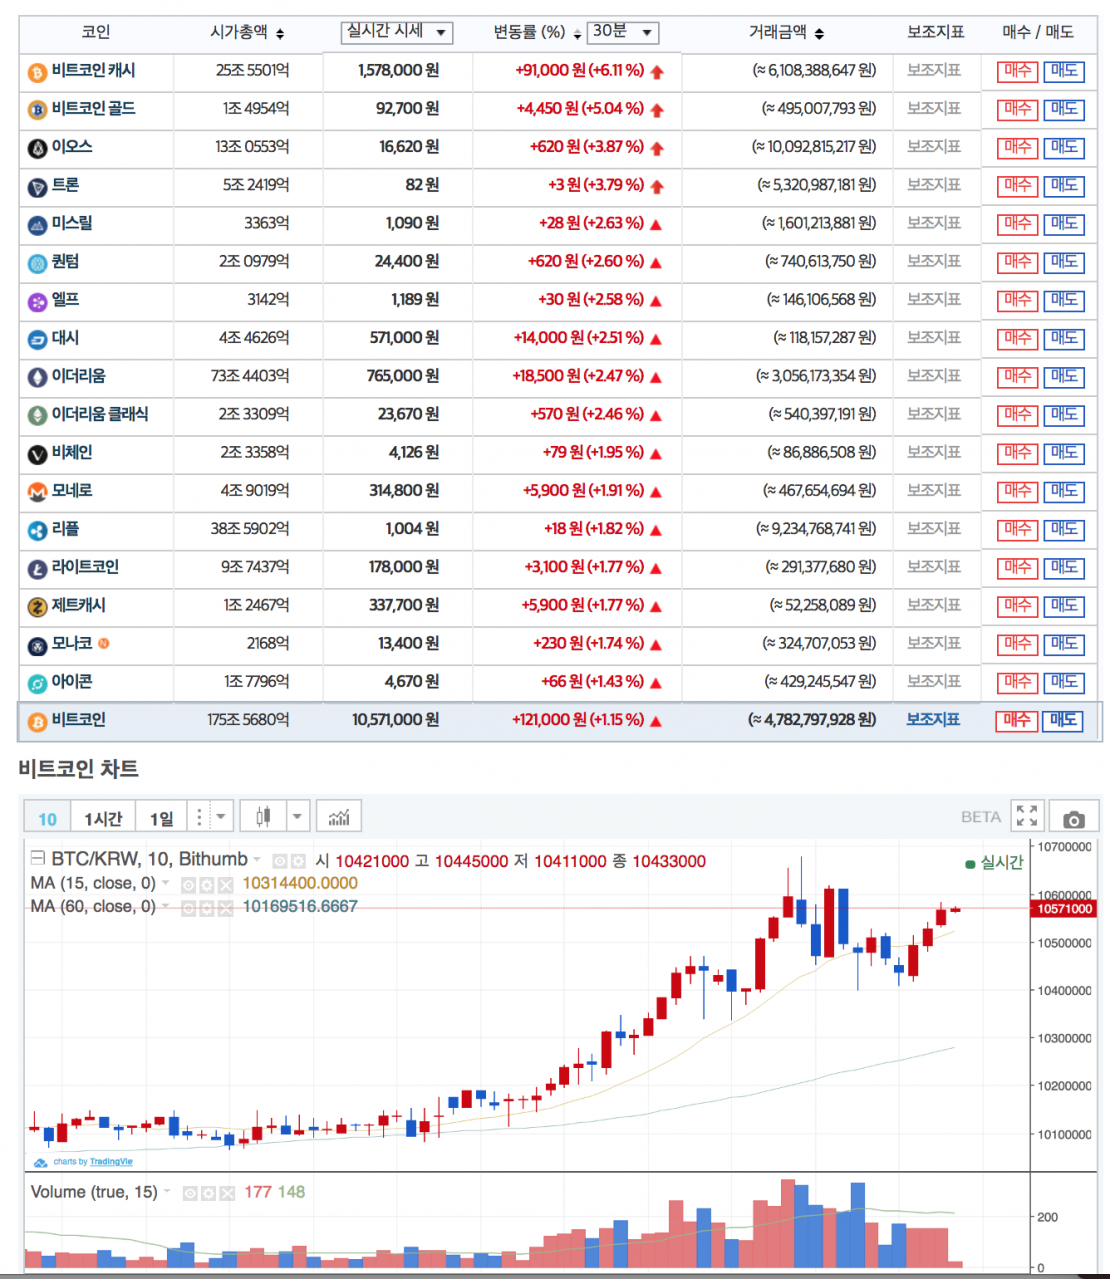Click the 라이트코인 coin icon

(x=37, y=569)
